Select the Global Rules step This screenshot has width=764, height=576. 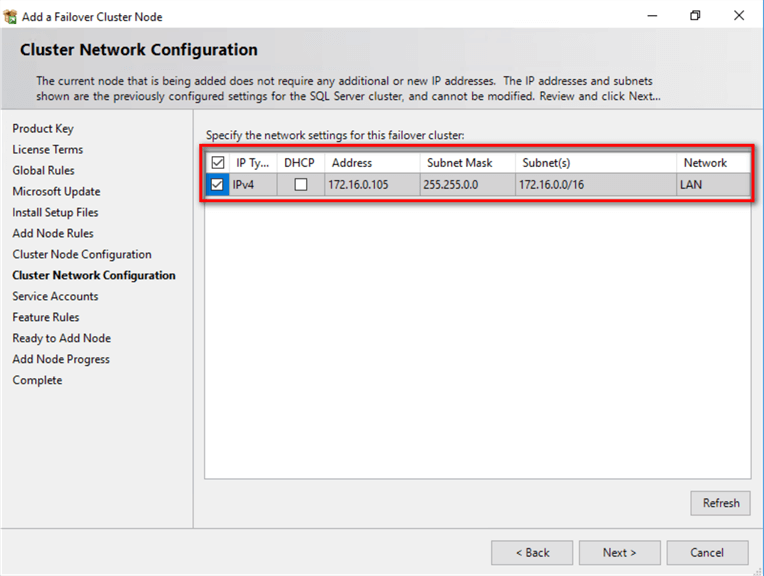pyautogui.click(x=43, y=171)
